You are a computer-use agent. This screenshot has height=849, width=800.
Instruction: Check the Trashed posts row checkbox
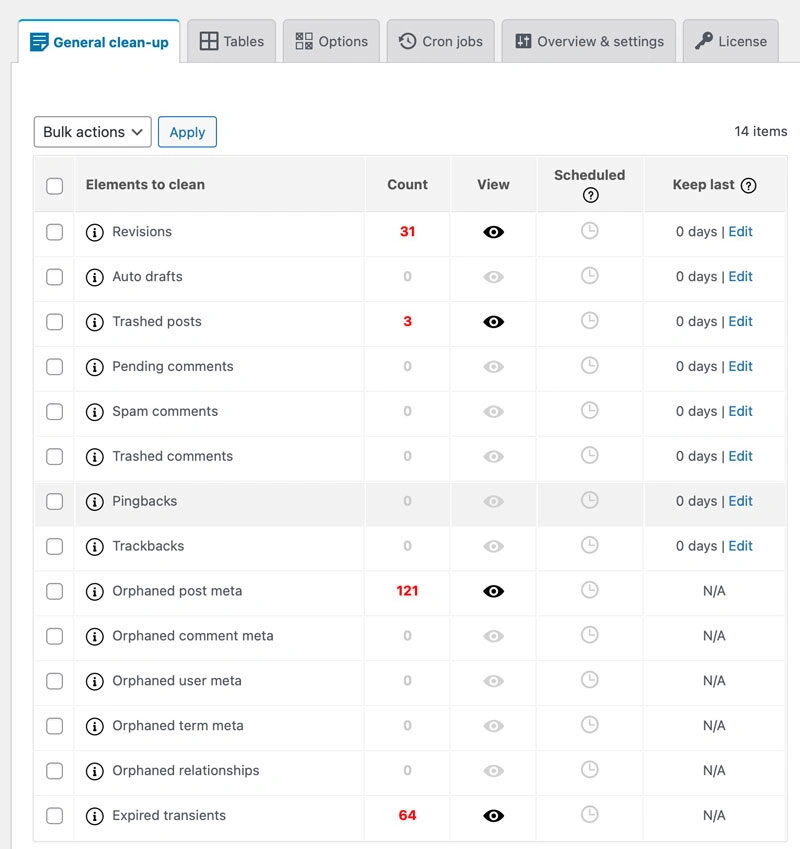(x=54, y=322)
